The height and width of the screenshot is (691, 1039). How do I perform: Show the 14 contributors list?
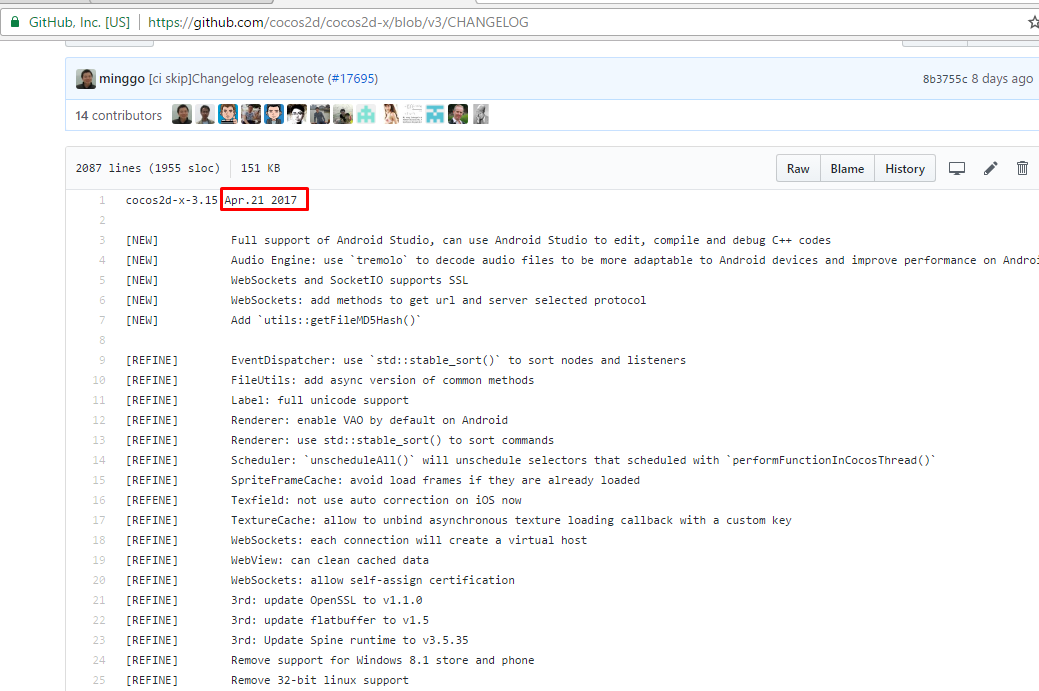point(118,115)
